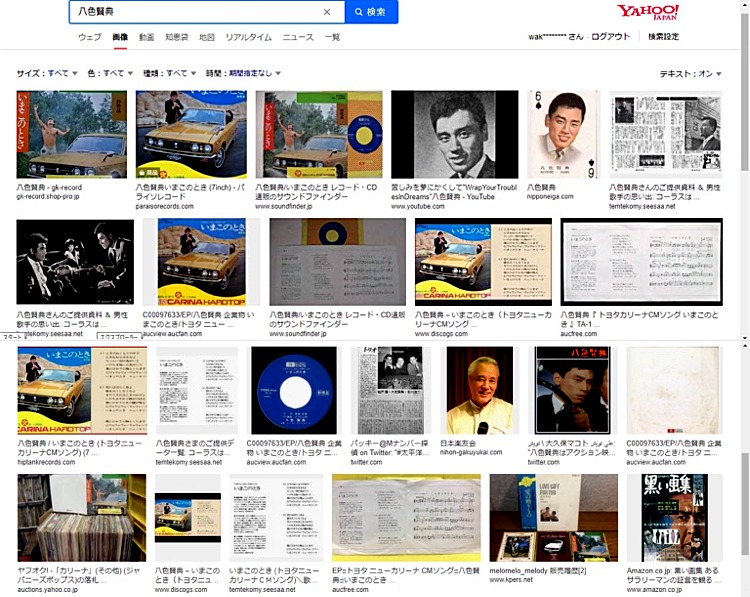Switch to the ウェブ tab
The width and height of the screenshot is (750, 597).
(89, 37)
